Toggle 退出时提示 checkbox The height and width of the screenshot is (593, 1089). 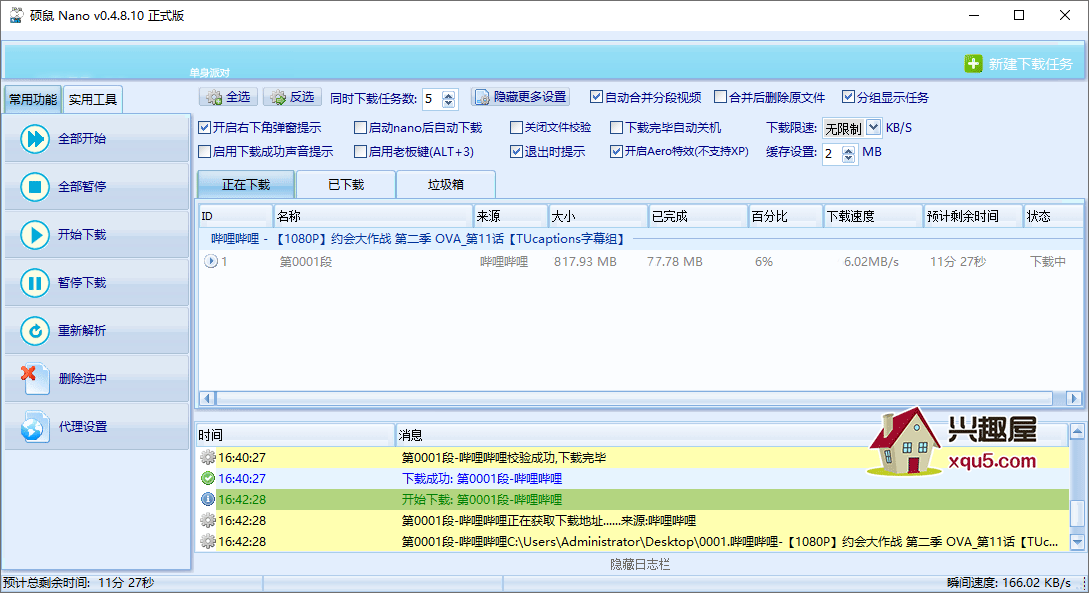tap(516, 151)
